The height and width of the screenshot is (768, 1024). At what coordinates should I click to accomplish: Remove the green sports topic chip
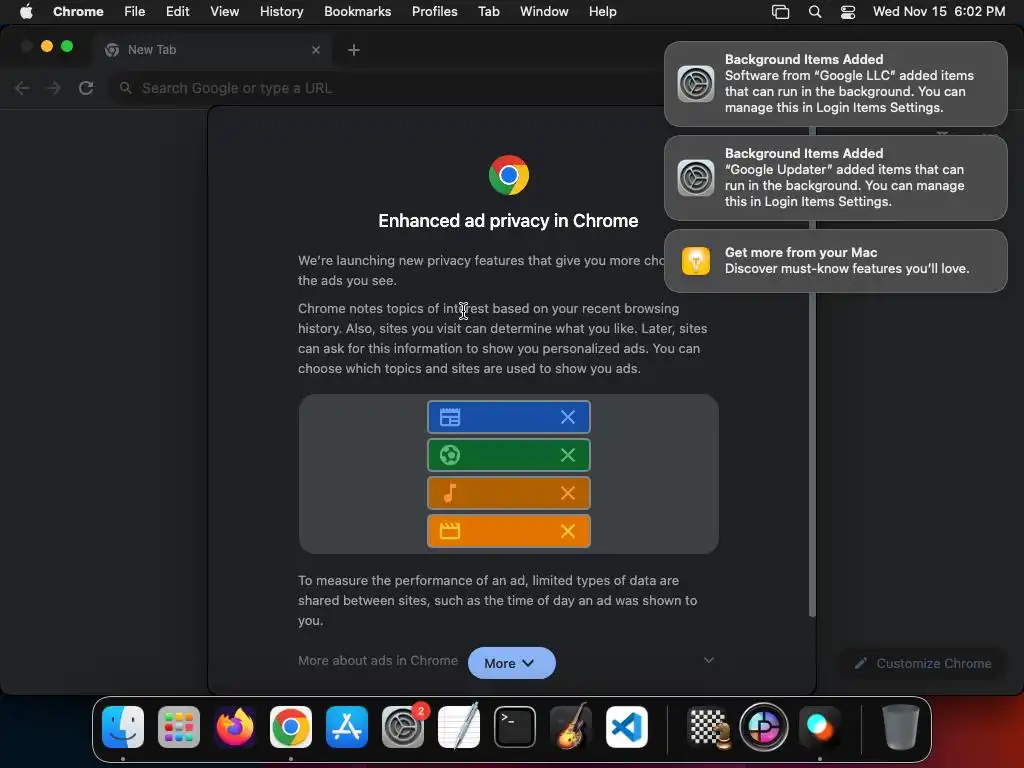pyautogui.click(x=568, y=455)
